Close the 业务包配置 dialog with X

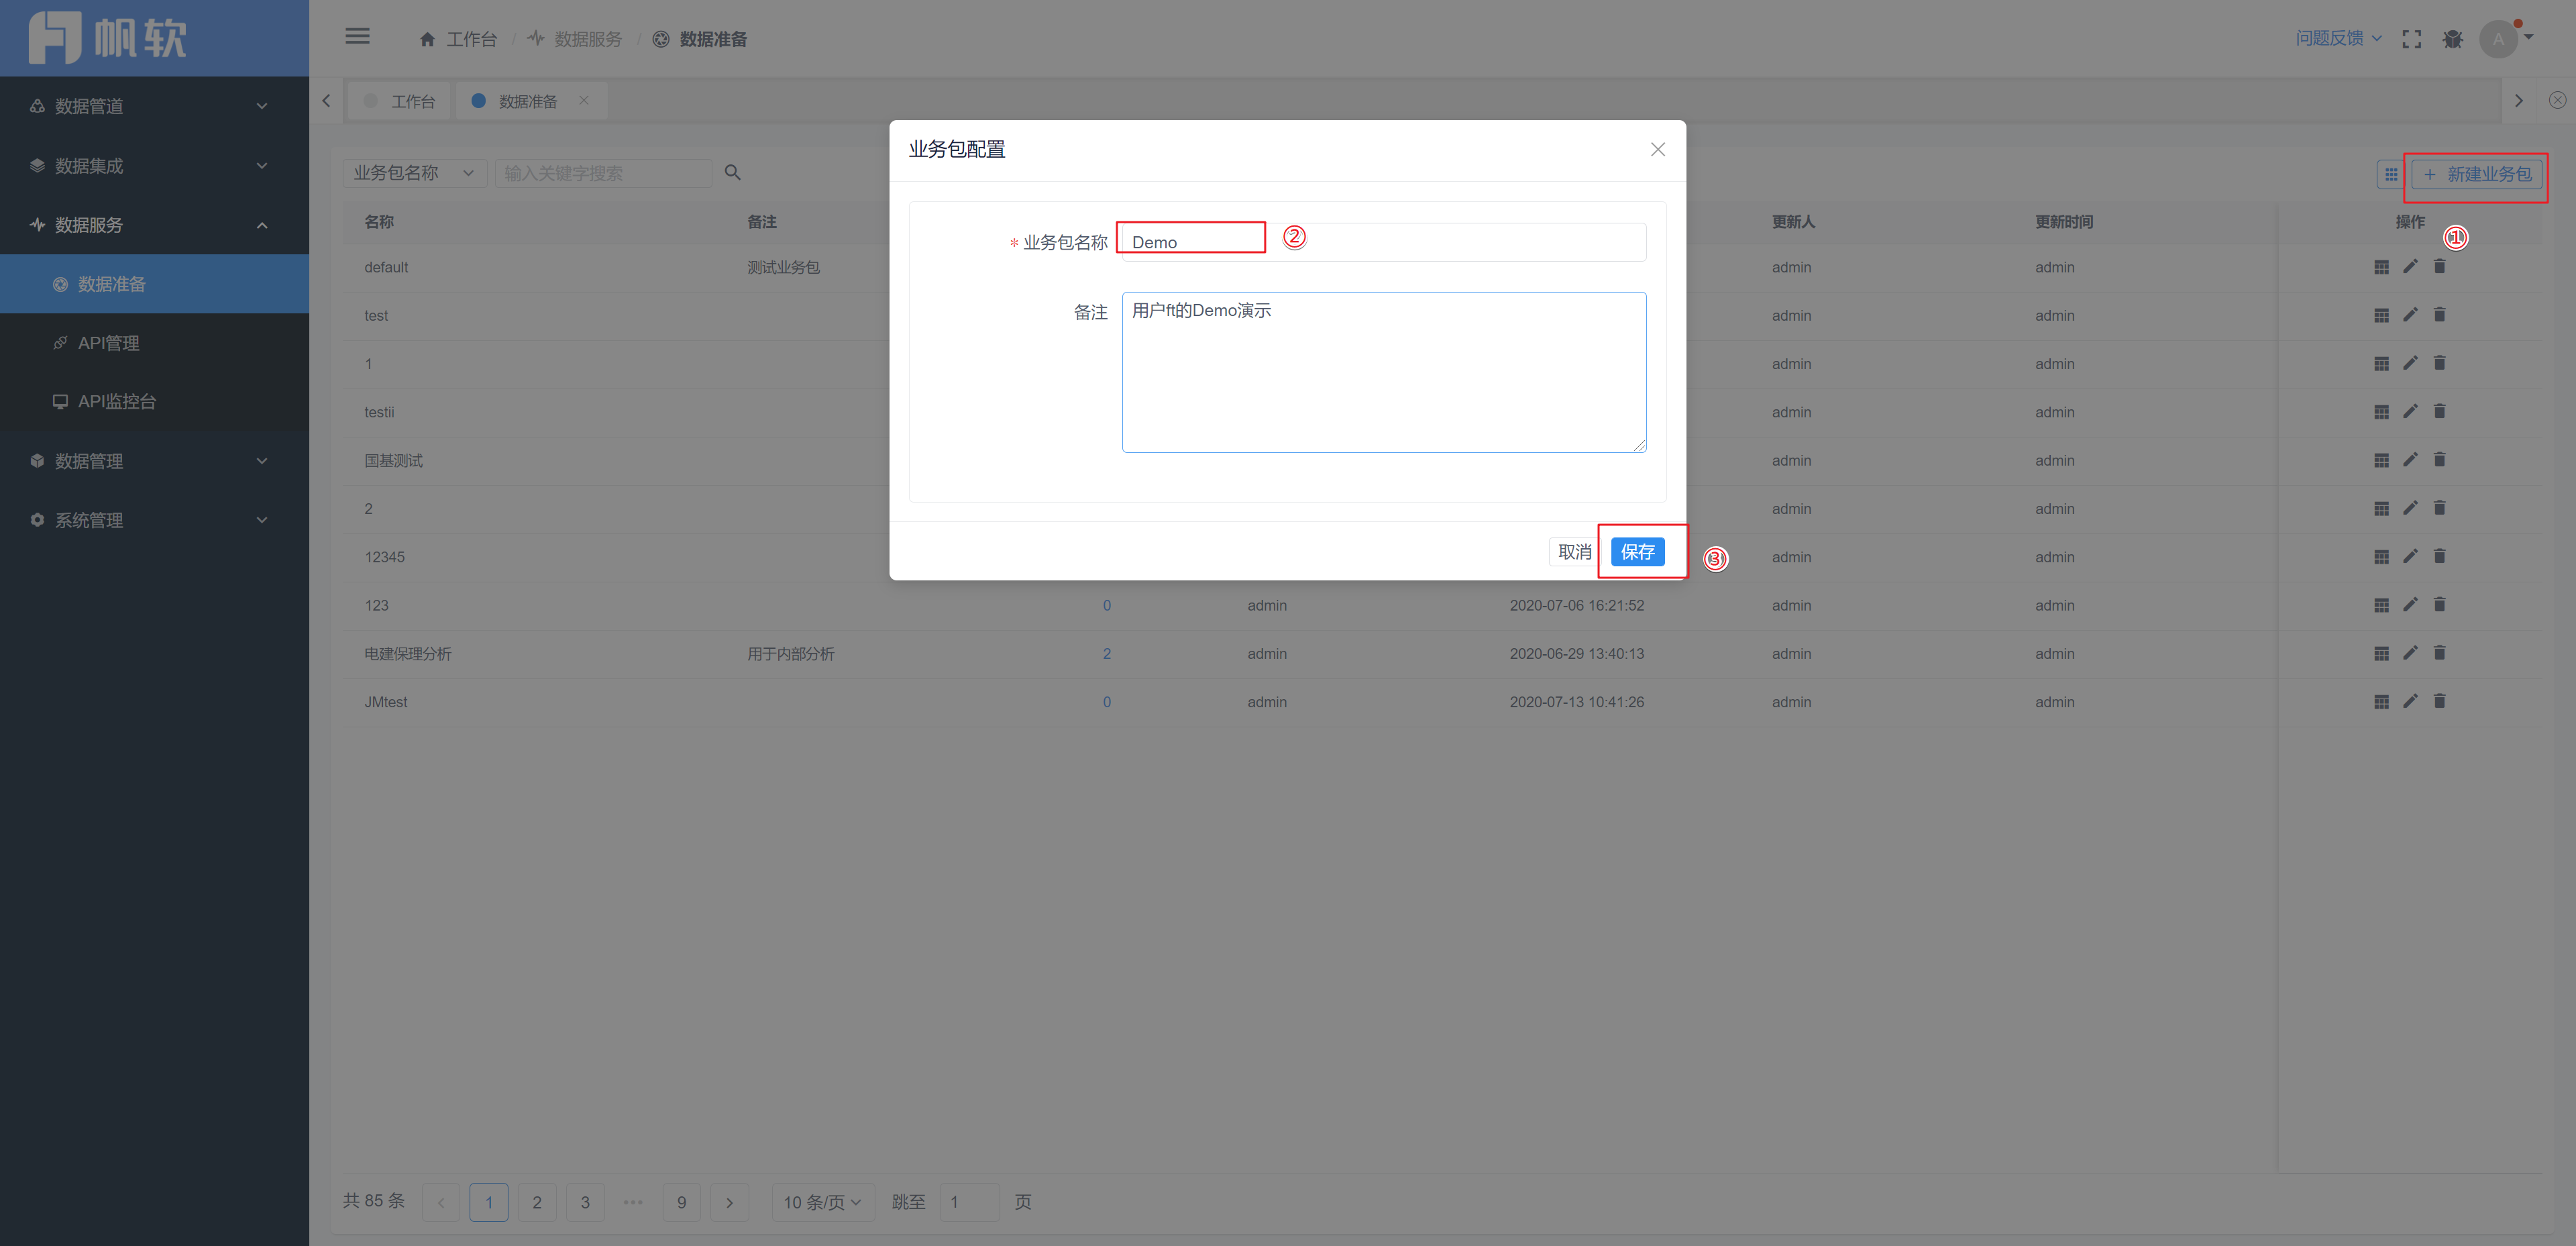click(1657, 149)
